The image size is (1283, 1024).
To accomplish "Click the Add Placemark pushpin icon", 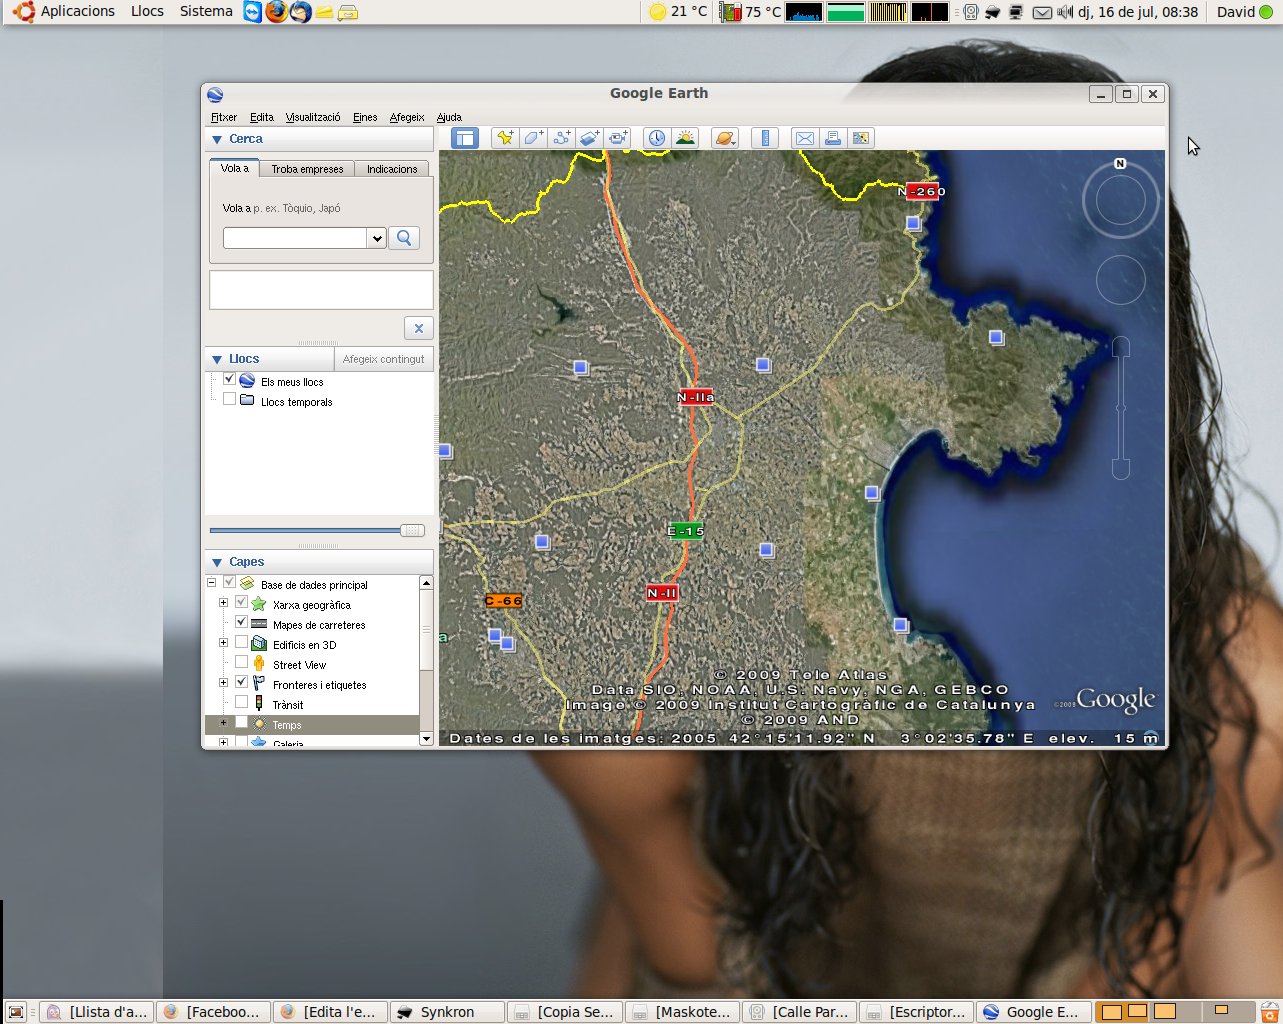I will (505, 138).
